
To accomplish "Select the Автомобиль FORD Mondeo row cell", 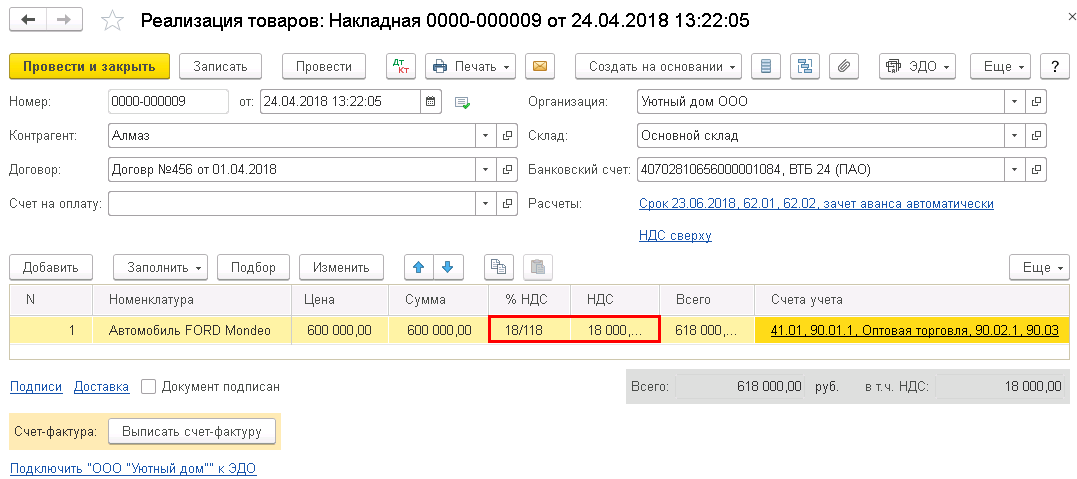I will point(192,331).
